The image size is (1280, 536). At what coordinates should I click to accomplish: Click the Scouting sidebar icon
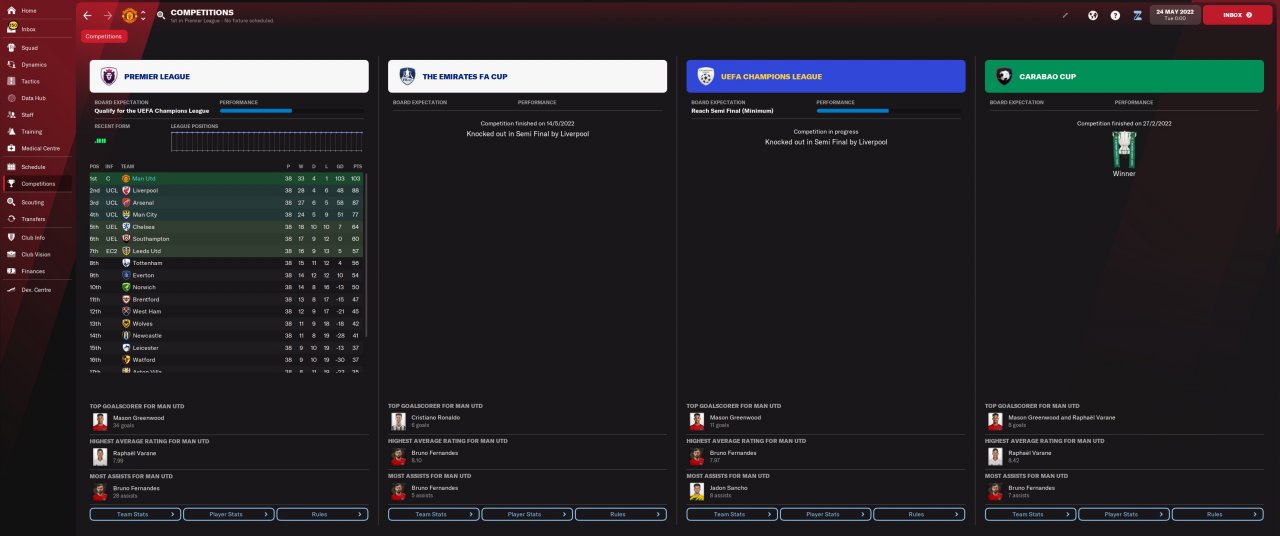click(11, 202)
